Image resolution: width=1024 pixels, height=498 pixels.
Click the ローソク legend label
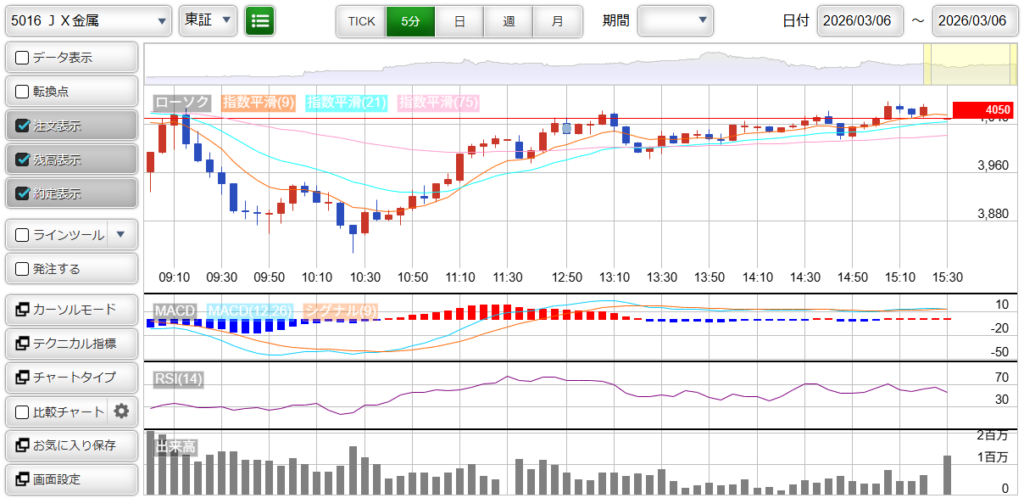[183, 102]
